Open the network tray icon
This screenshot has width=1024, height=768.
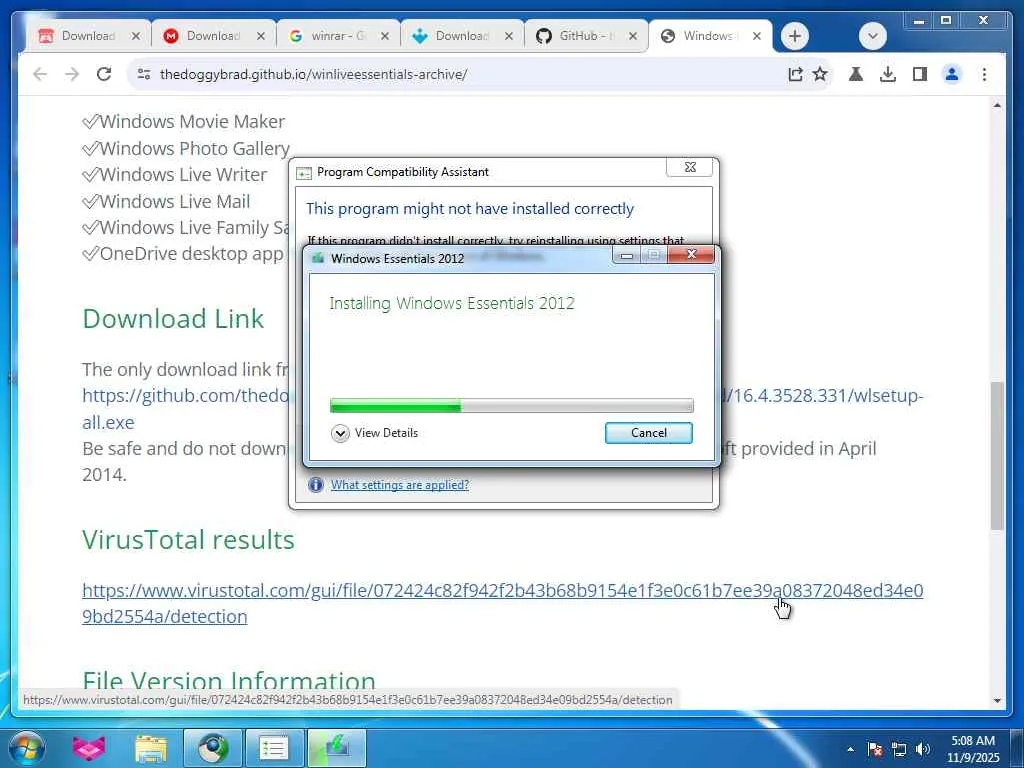pyautogui.click(x=899, y=749)
